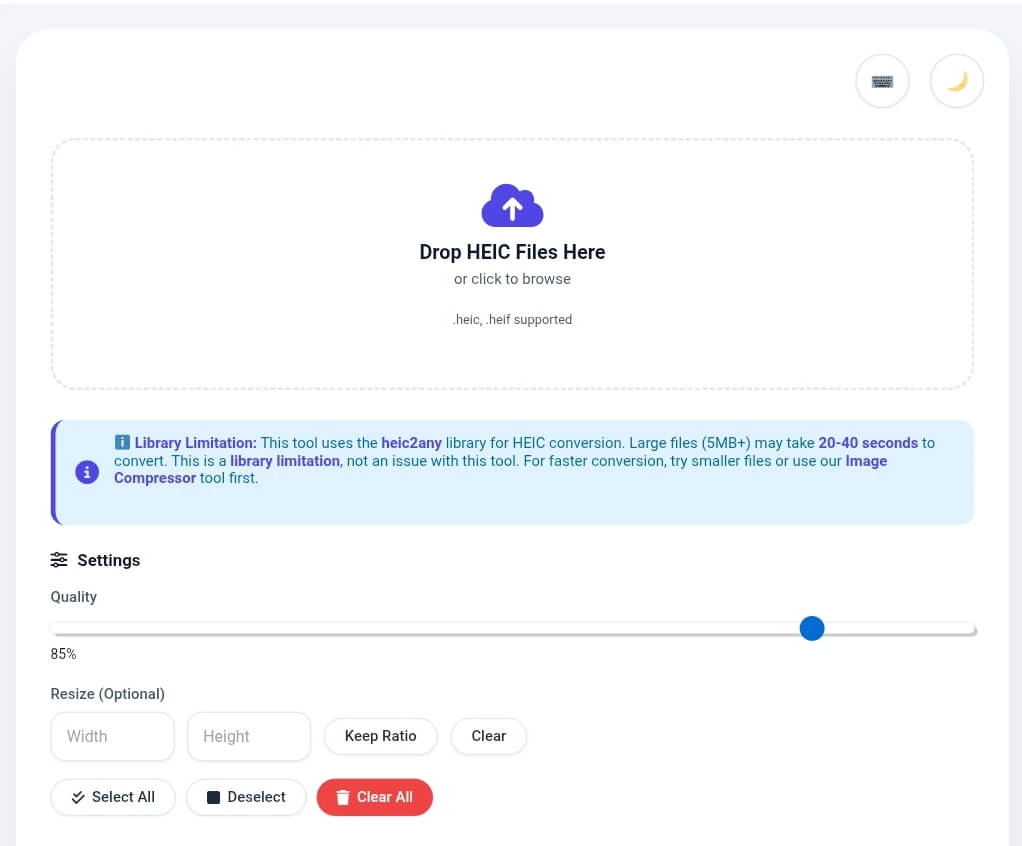Click the trash icon in Clear All
This screenshot has width=1022, height=846.
click(342, 797)
